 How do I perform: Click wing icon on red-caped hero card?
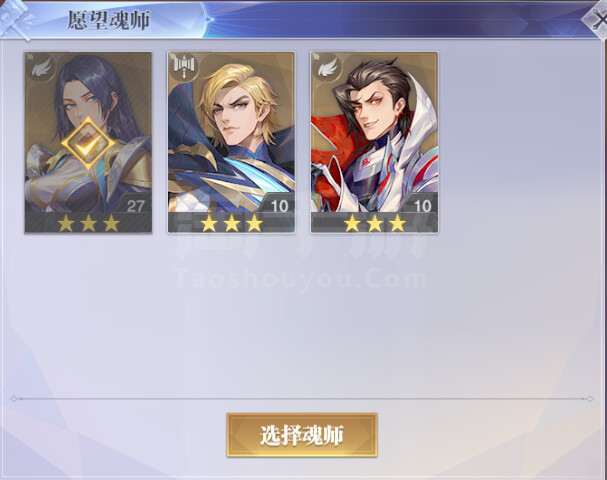[x=328, y=68]
